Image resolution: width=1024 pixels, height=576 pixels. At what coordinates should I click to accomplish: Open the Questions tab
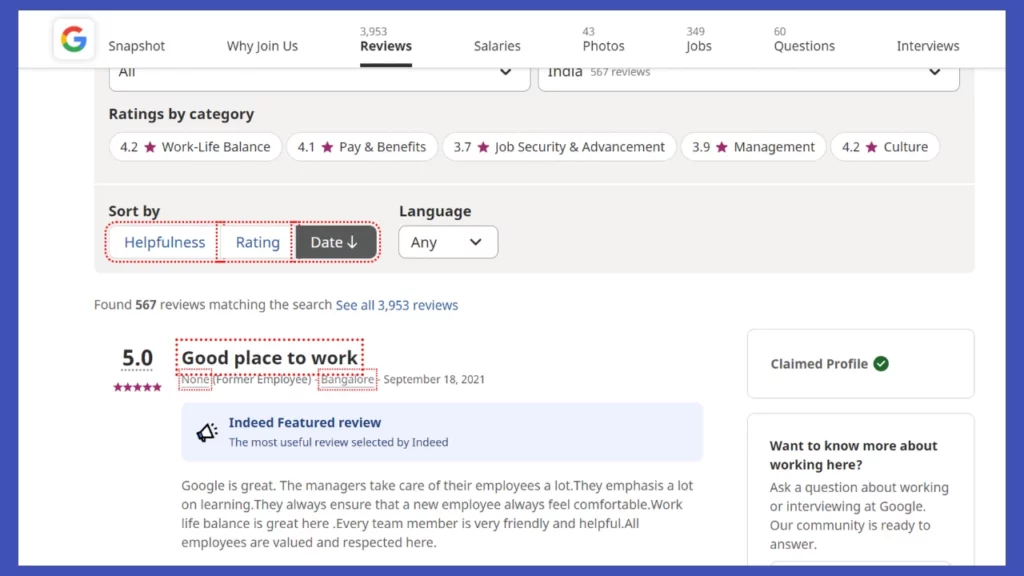pyautogui.click(x=804, y=40)
